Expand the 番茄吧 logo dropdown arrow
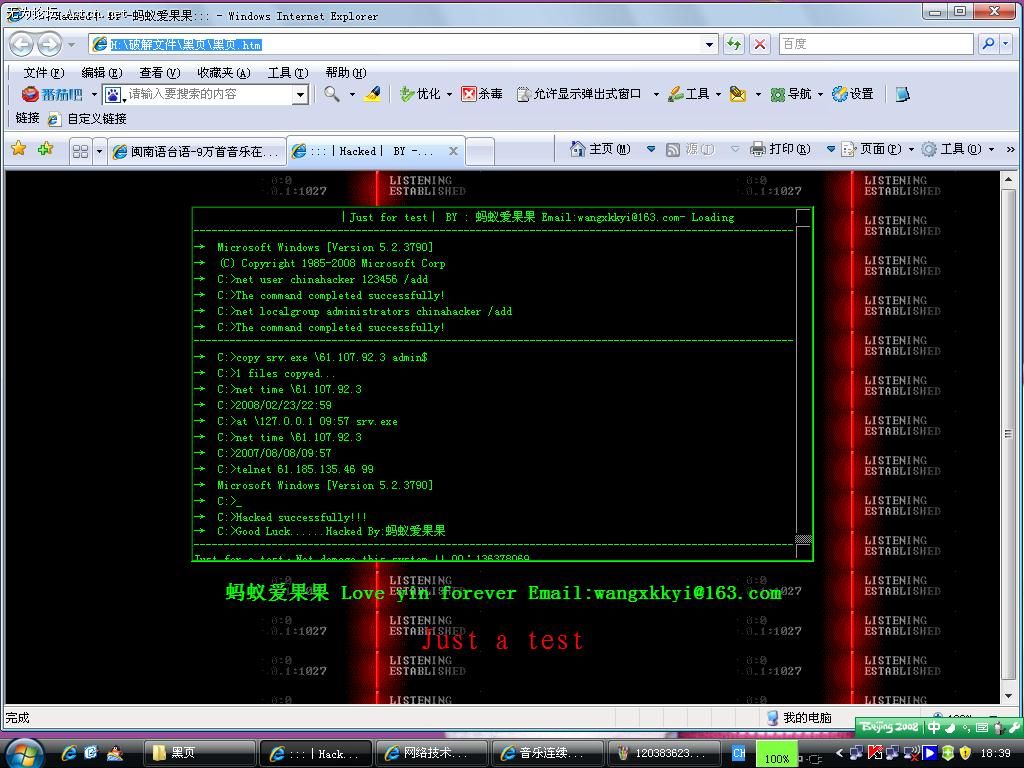Image resolution: width=1024 pixels, height=768 pixels. pos(94,95)
